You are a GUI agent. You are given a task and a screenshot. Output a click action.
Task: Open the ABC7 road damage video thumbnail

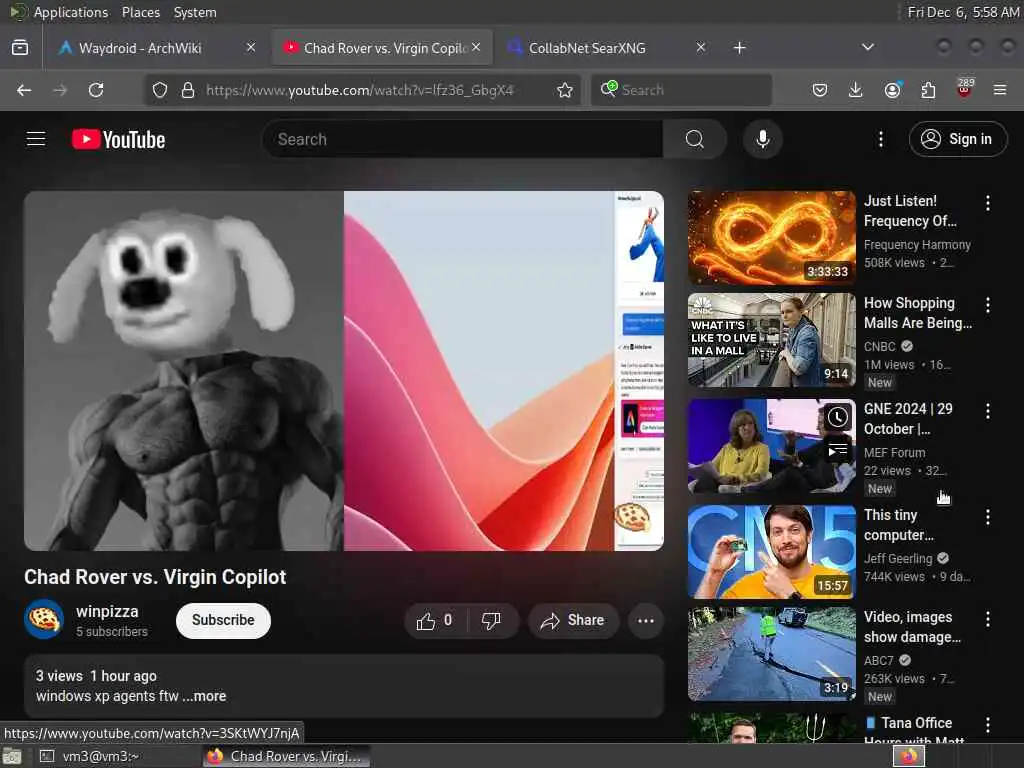(x=771, y=654)
